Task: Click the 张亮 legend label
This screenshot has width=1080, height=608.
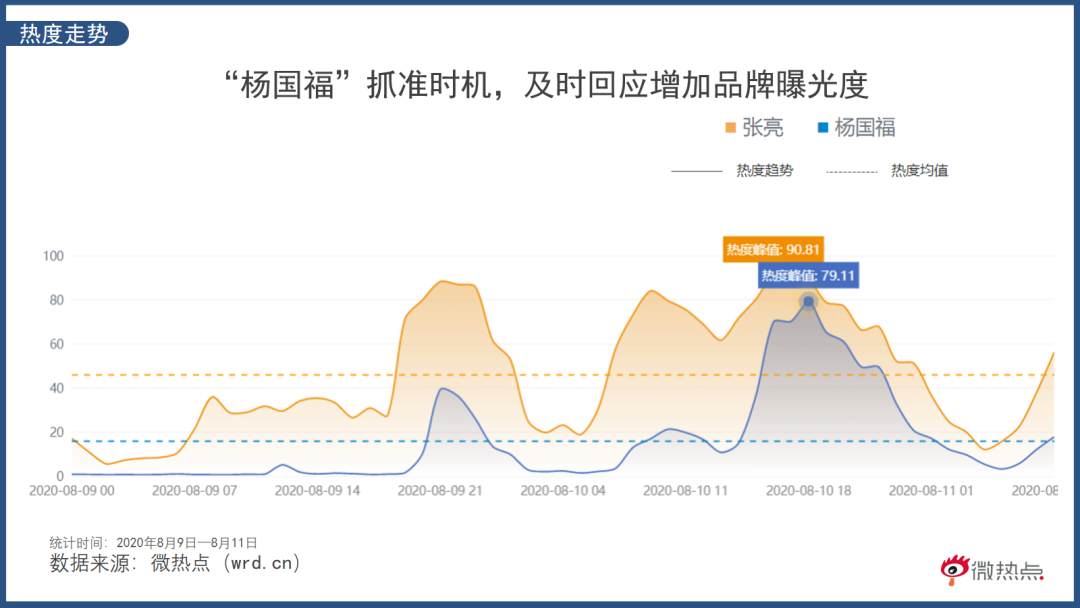Action: [x=762, y=127]
